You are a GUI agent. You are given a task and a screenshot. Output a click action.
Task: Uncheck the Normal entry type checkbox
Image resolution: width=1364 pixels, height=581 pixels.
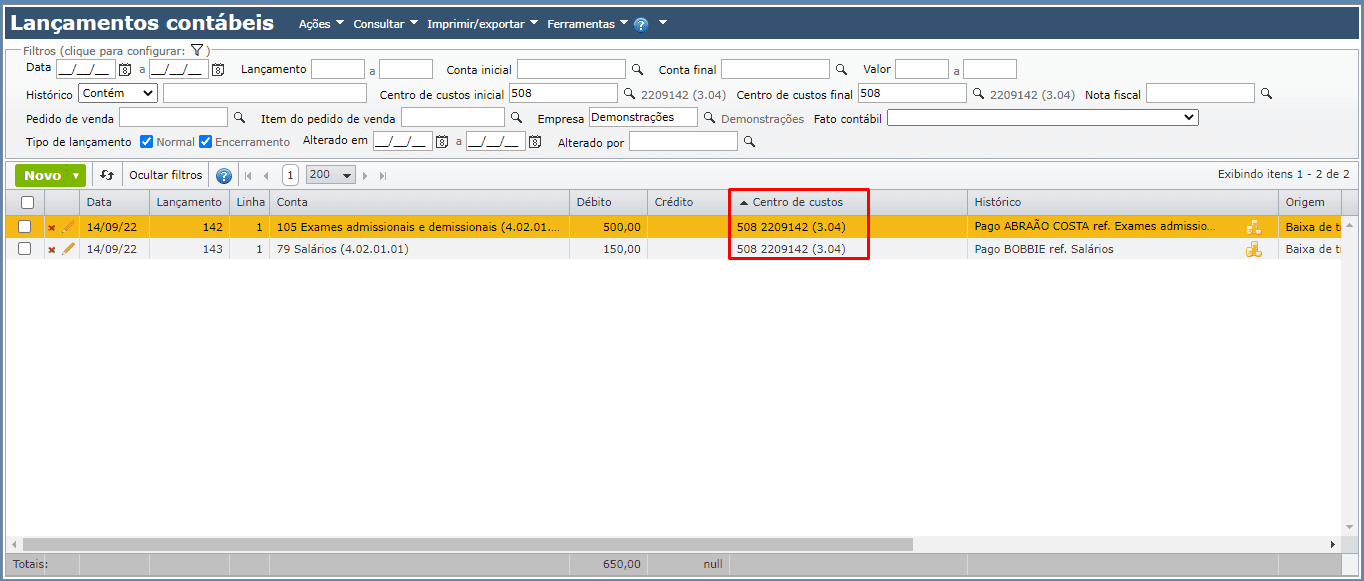coord(146,141)
